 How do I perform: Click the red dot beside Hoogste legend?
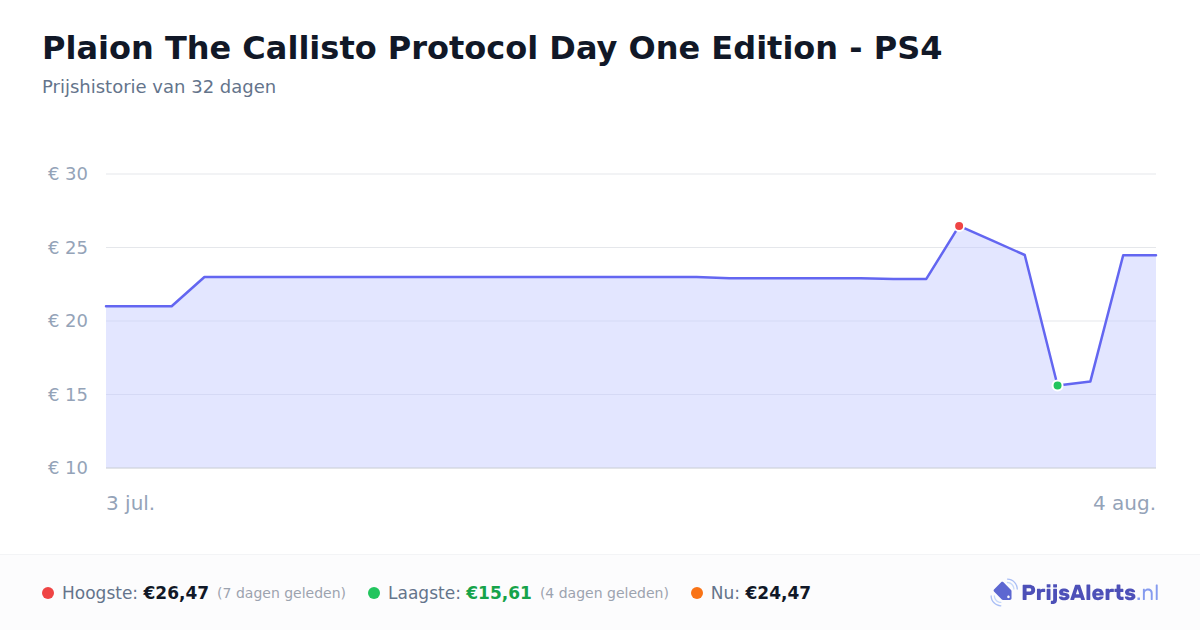click(x=48, y=593)
